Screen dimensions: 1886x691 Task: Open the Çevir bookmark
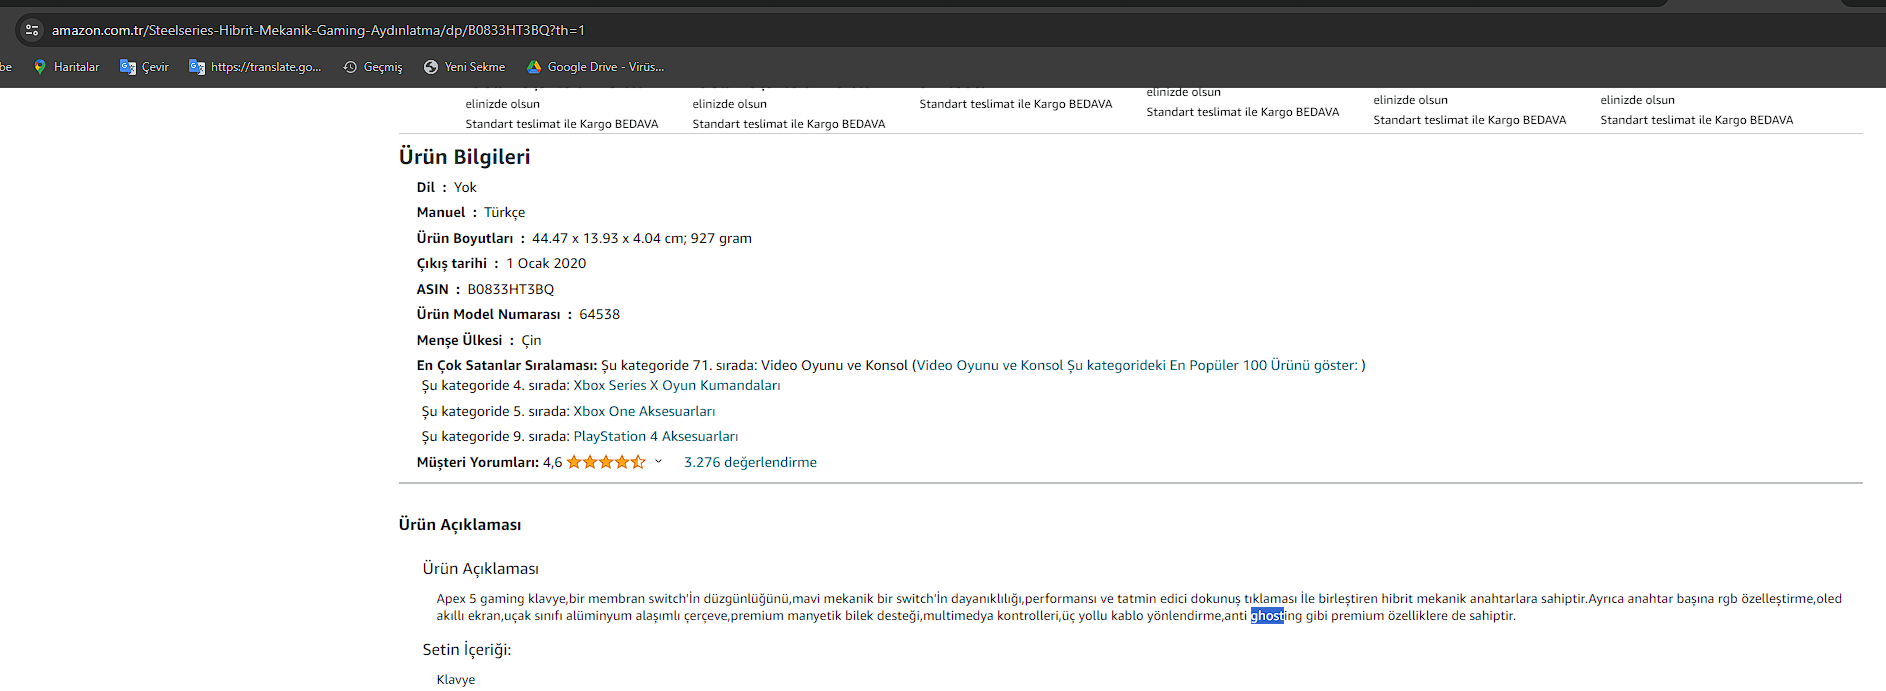tap(144, 67)
